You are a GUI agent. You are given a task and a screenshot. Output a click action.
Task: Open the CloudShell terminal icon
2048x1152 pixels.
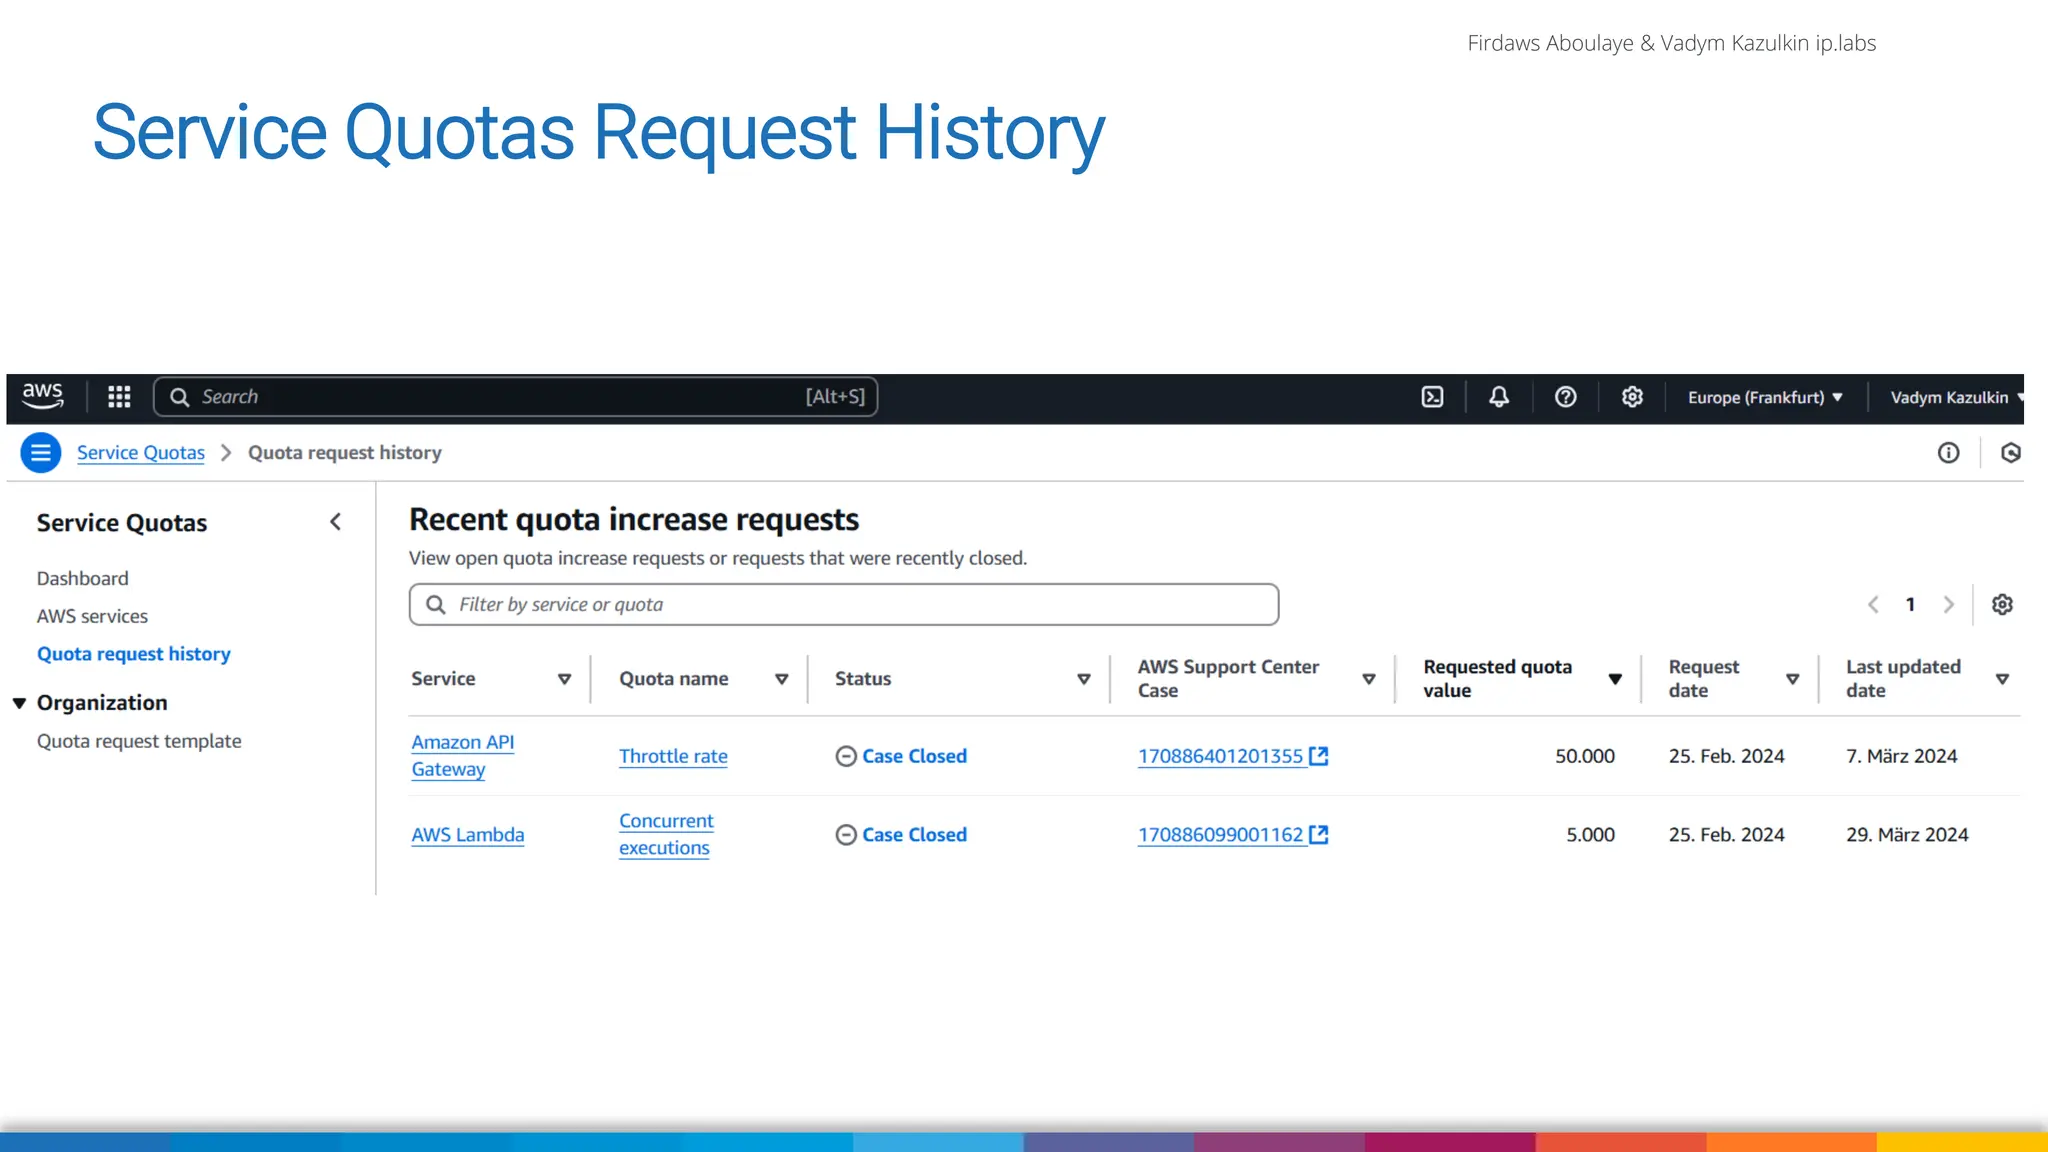(1432, 397)
